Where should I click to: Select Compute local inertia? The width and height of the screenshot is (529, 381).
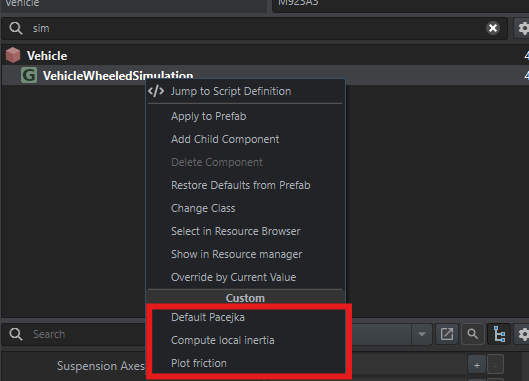point(223,340)
